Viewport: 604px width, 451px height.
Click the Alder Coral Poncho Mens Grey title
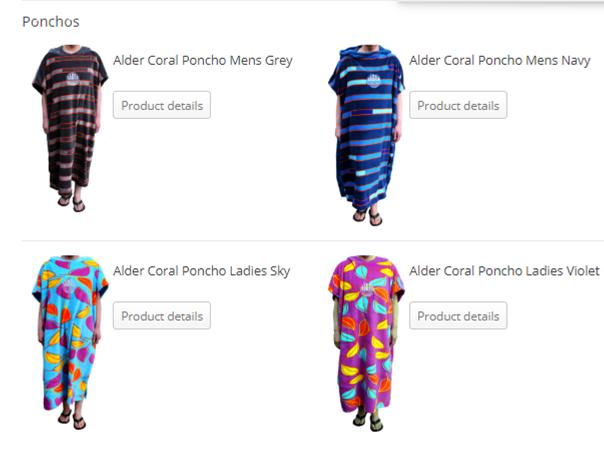(x=203, y=61)
